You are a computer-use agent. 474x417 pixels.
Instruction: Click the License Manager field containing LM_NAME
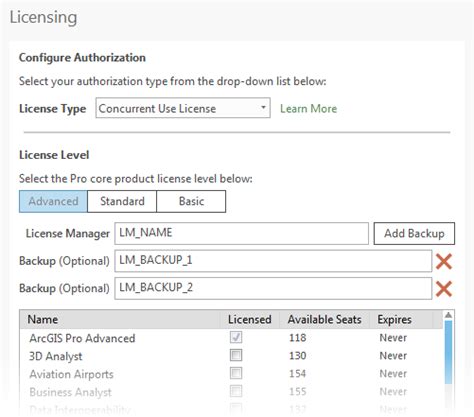[x=242, y=233]
